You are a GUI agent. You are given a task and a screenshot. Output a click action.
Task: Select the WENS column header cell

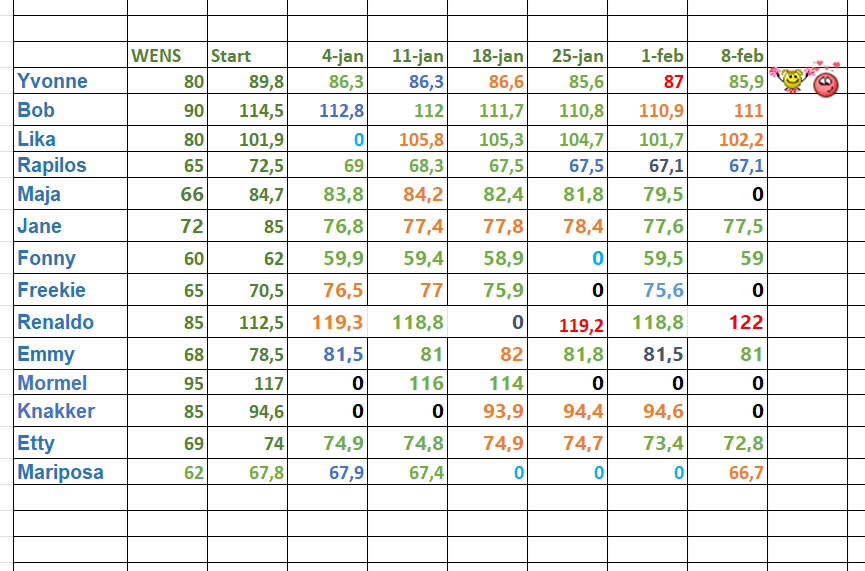click(x=157, y=56)
